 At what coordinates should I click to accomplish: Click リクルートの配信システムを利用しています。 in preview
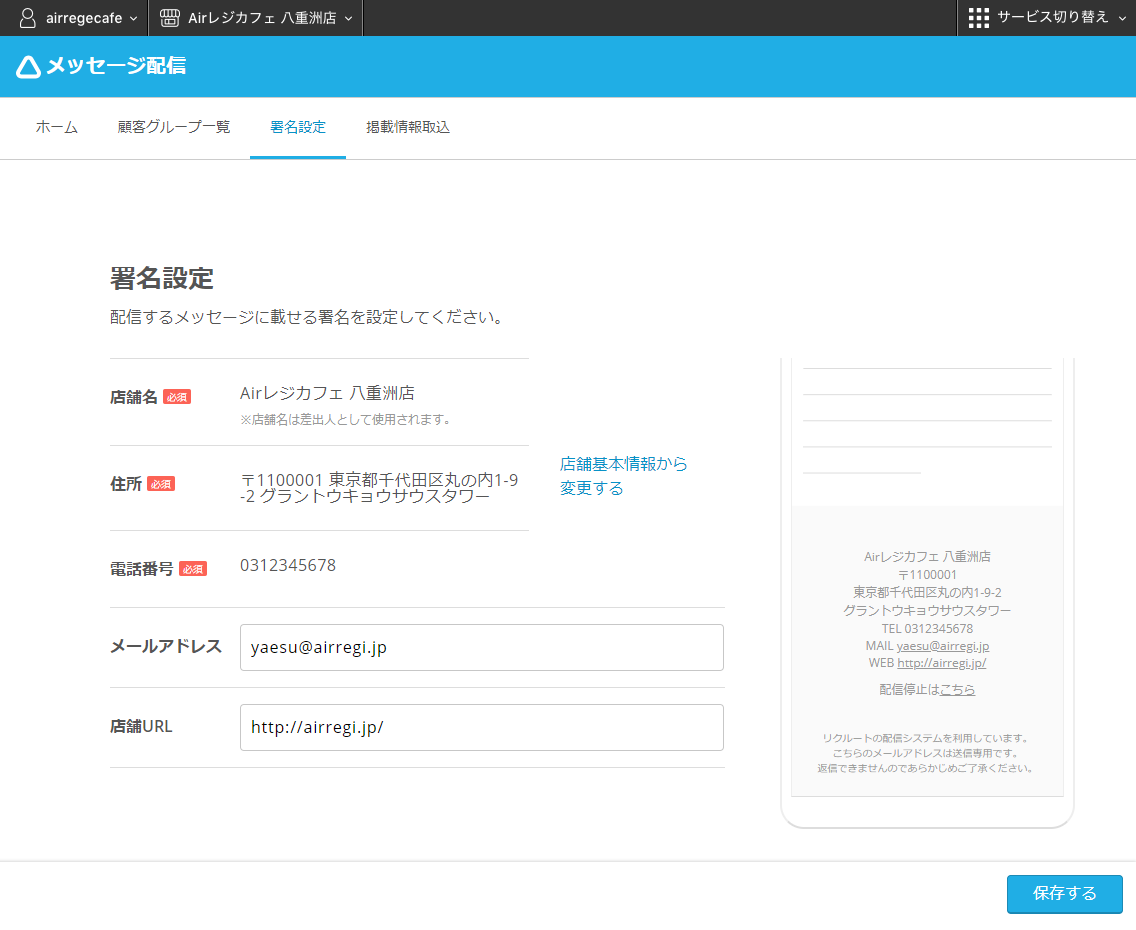[927, 739]
